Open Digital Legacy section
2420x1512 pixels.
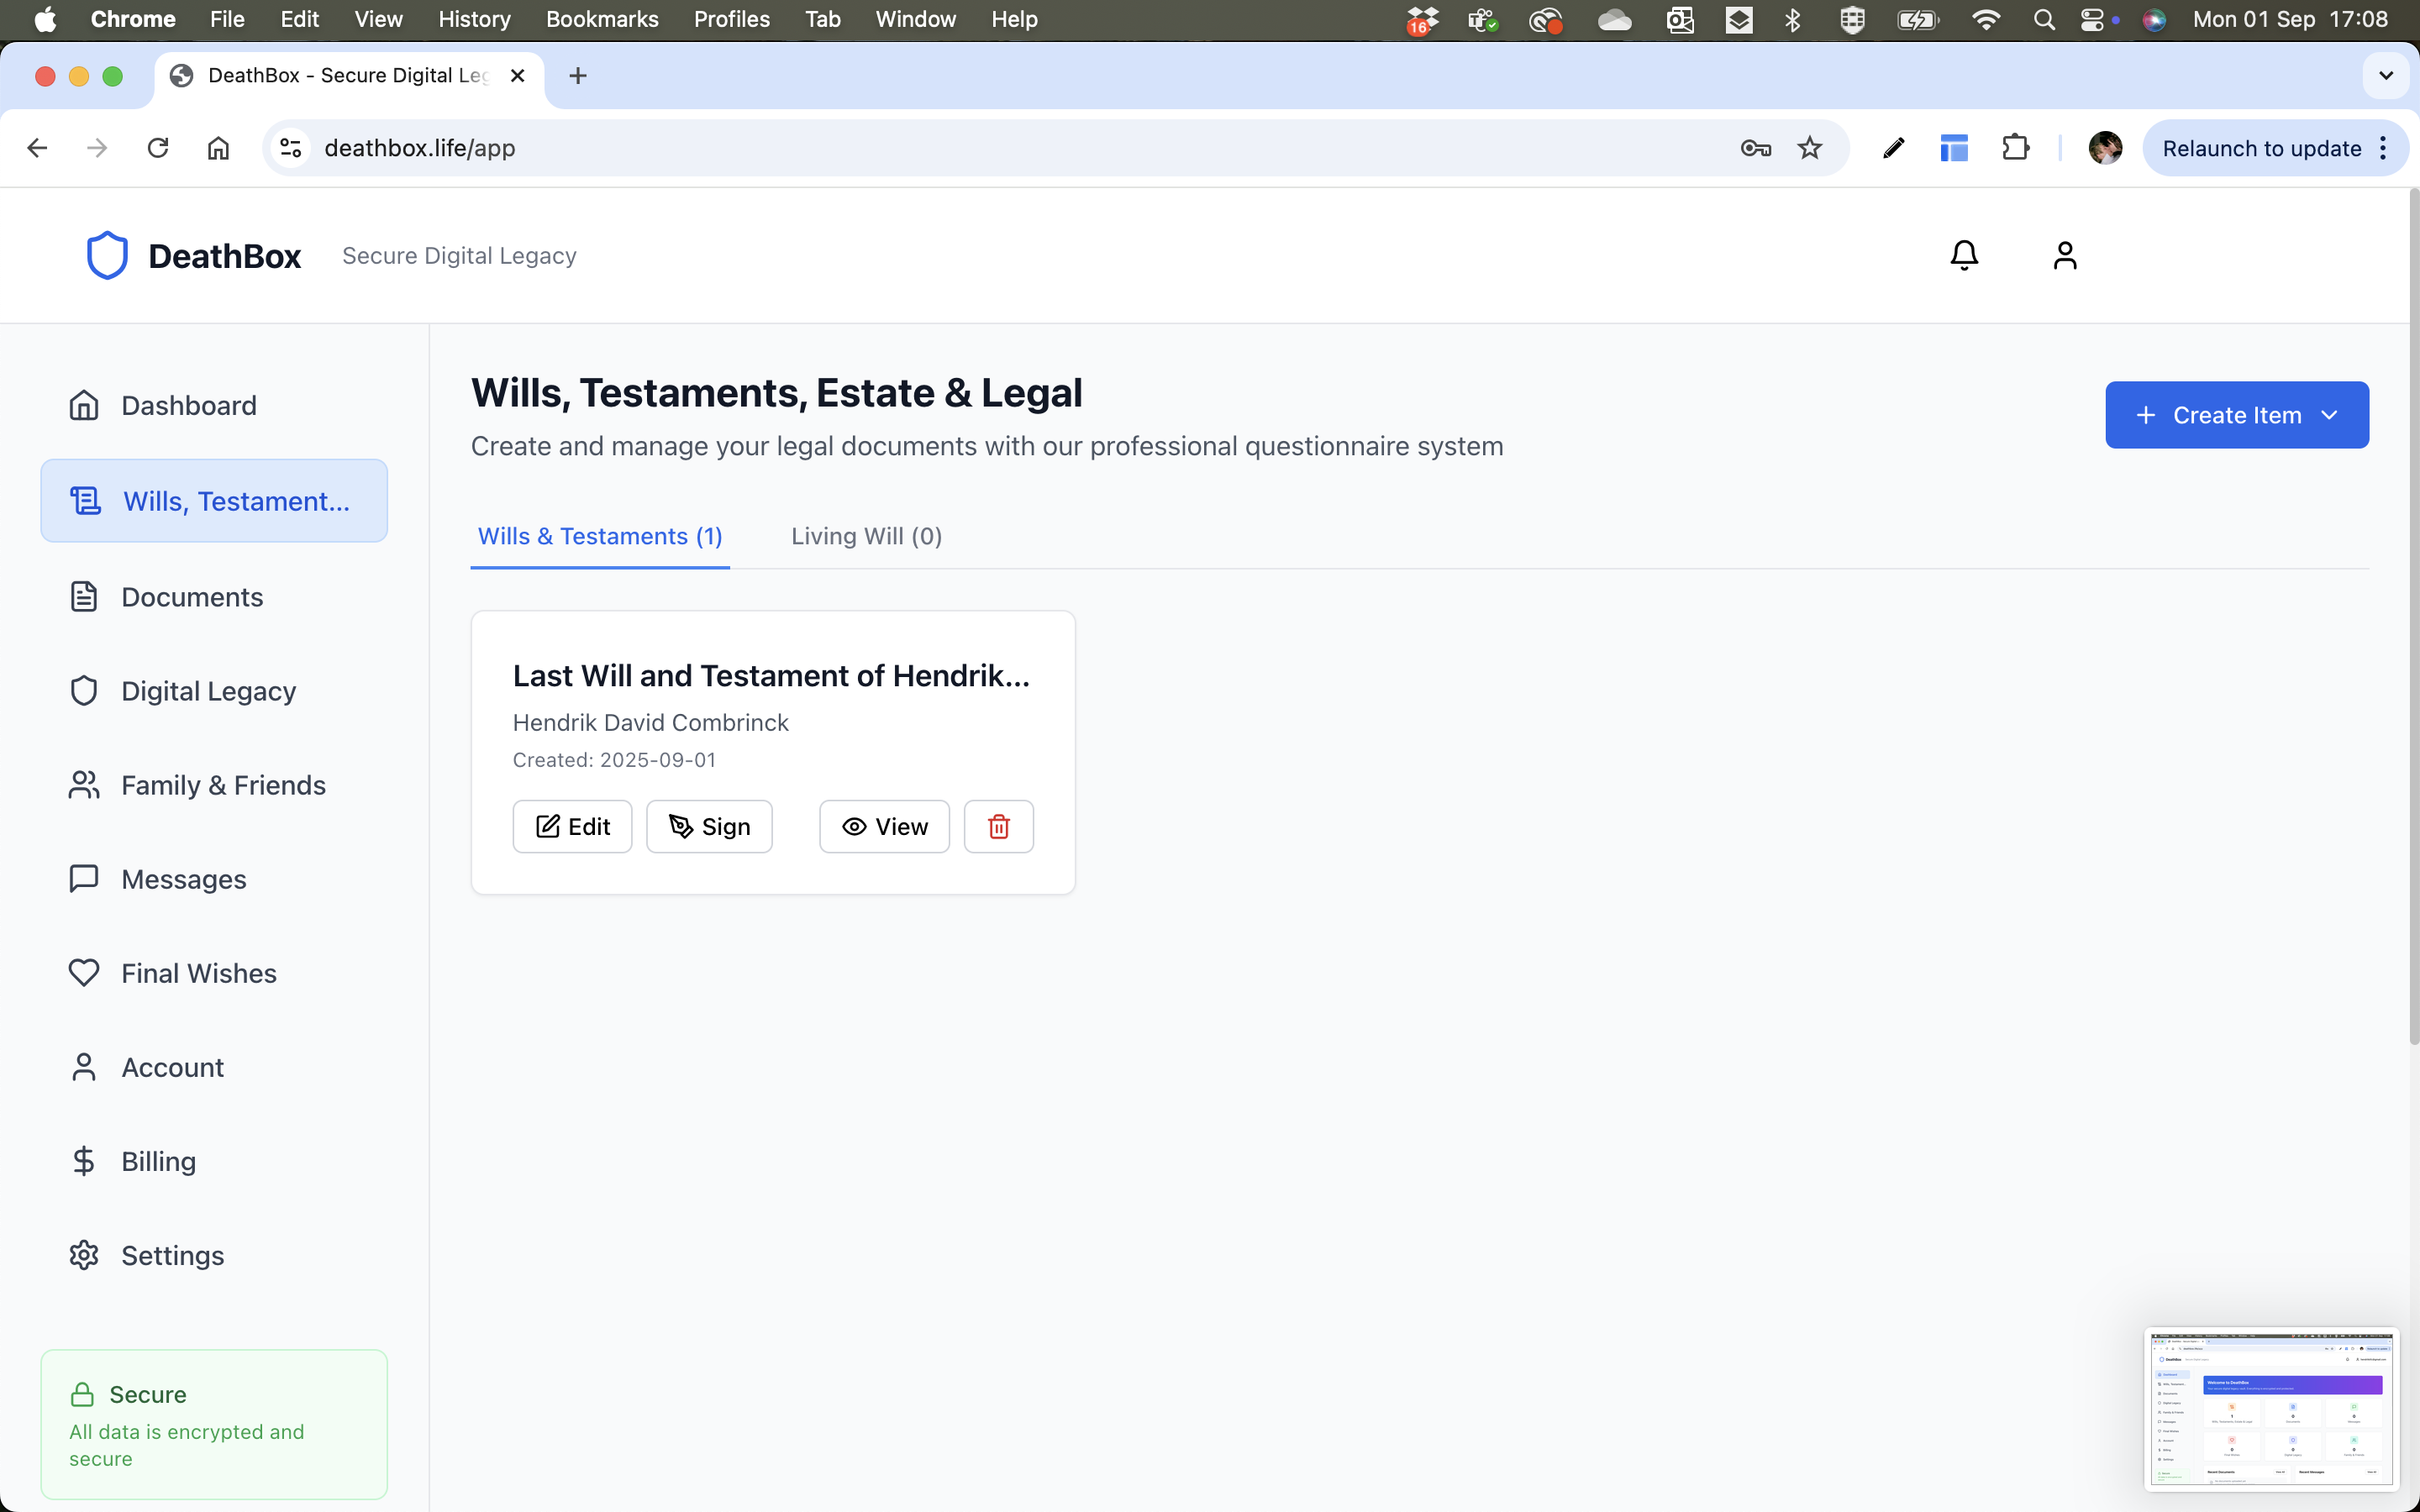[214, 691]
